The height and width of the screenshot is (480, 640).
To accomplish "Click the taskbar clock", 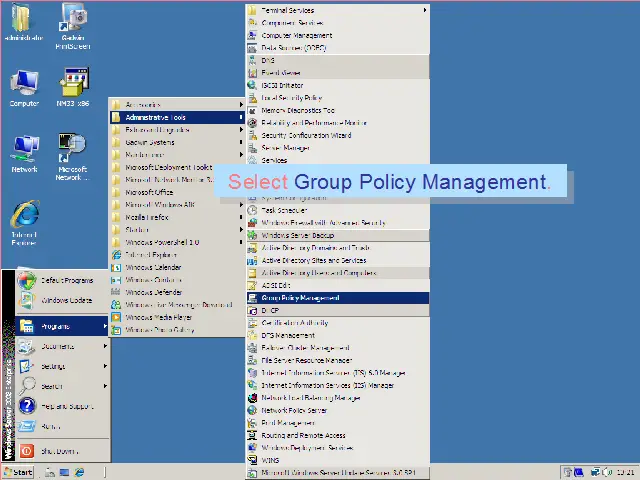I will coord(625,472).
